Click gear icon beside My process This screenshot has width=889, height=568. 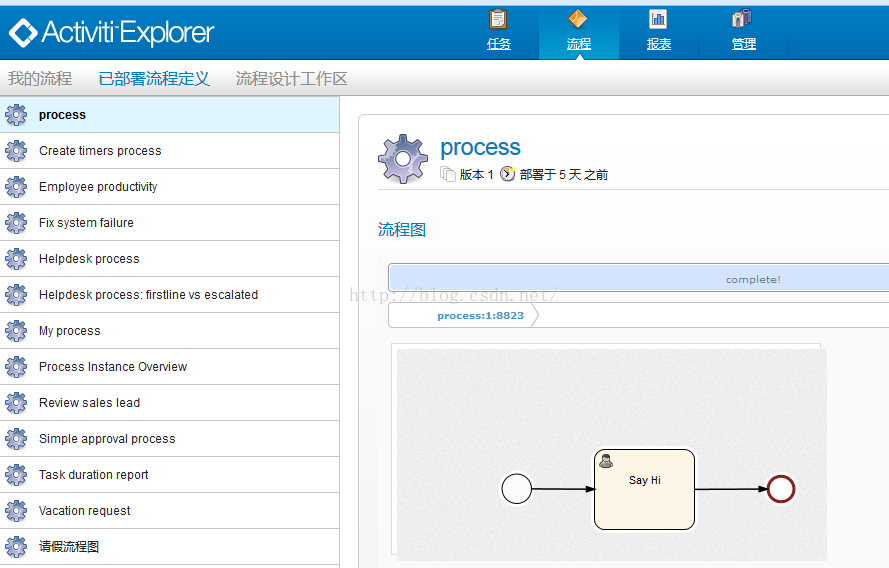16,330
